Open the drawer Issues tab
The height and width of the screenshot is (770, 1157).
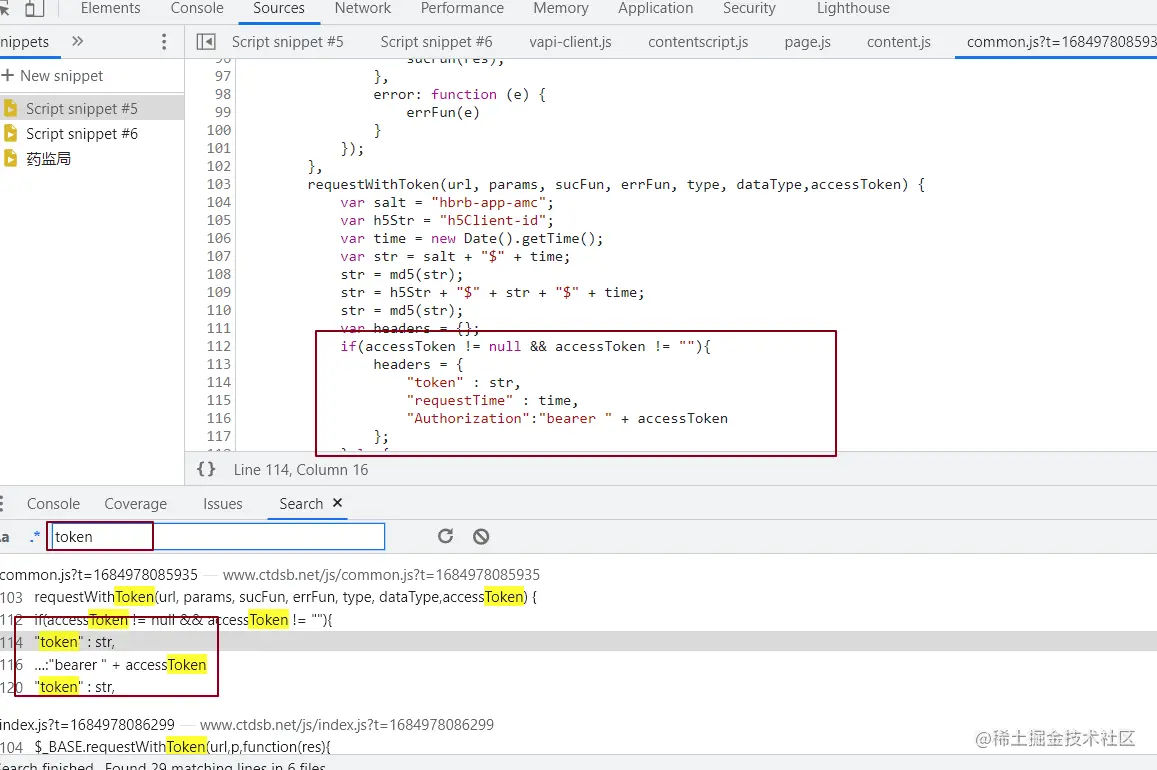222,504
